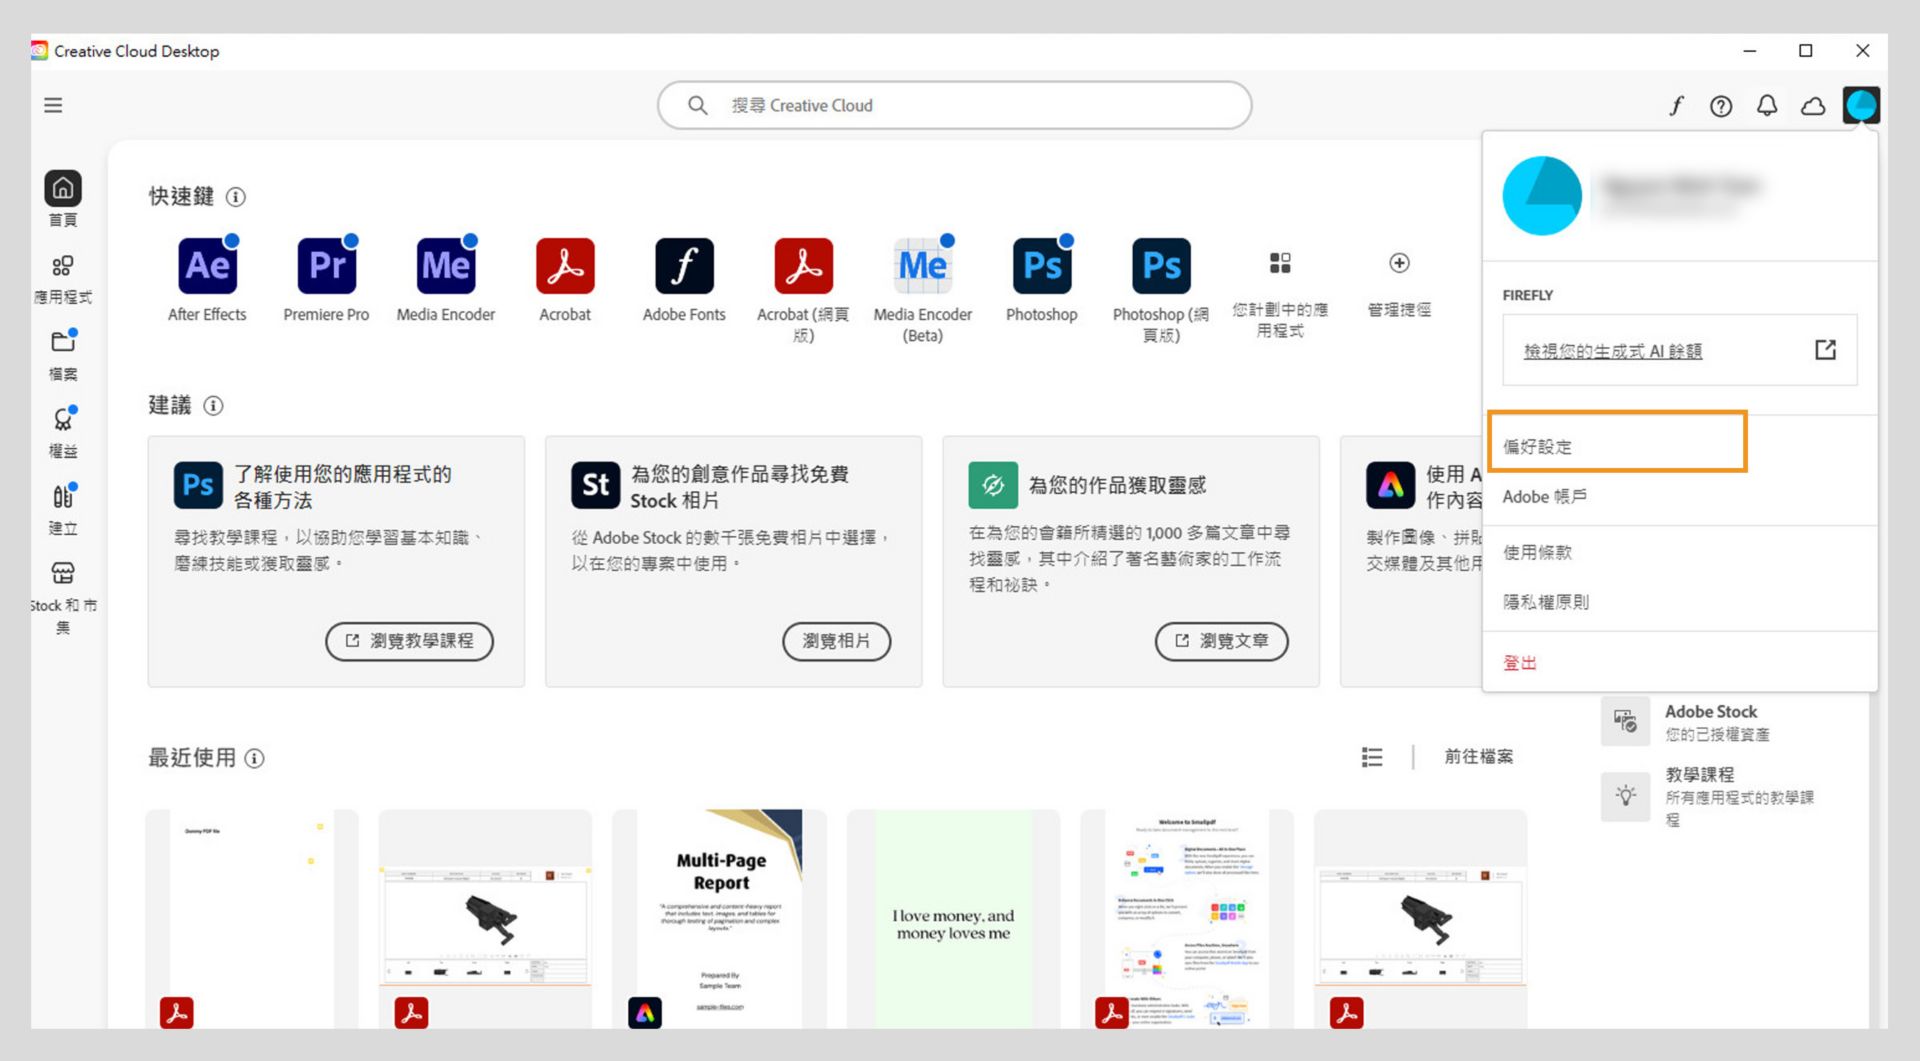Open the 為您的作品獲取靈感 suggestion card
1920x1061 pixels.
point(1131,561)
